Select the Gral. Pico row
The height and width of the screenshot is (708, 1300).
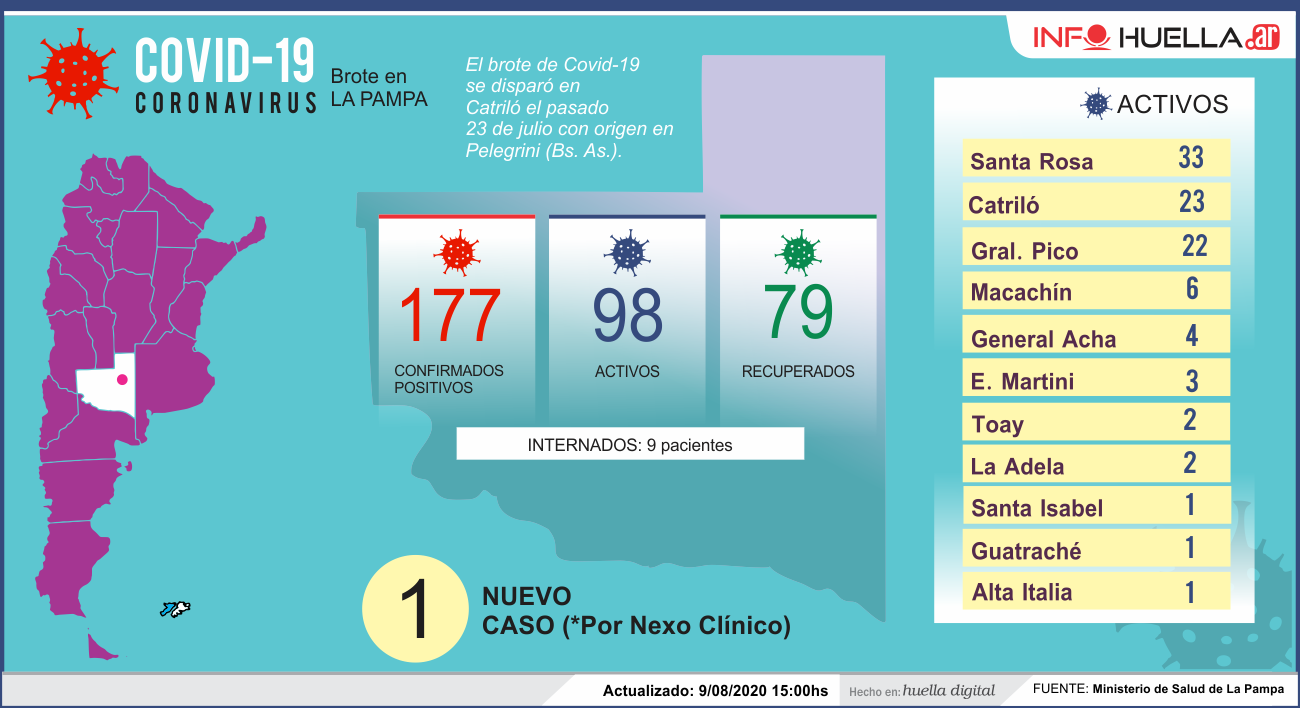[1096, 247]
